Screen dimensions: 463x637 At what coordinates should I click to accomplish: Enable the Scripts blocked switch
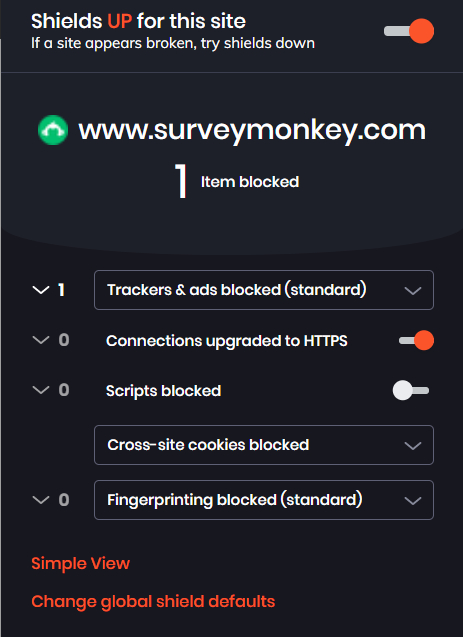click(x=411, y=390)
